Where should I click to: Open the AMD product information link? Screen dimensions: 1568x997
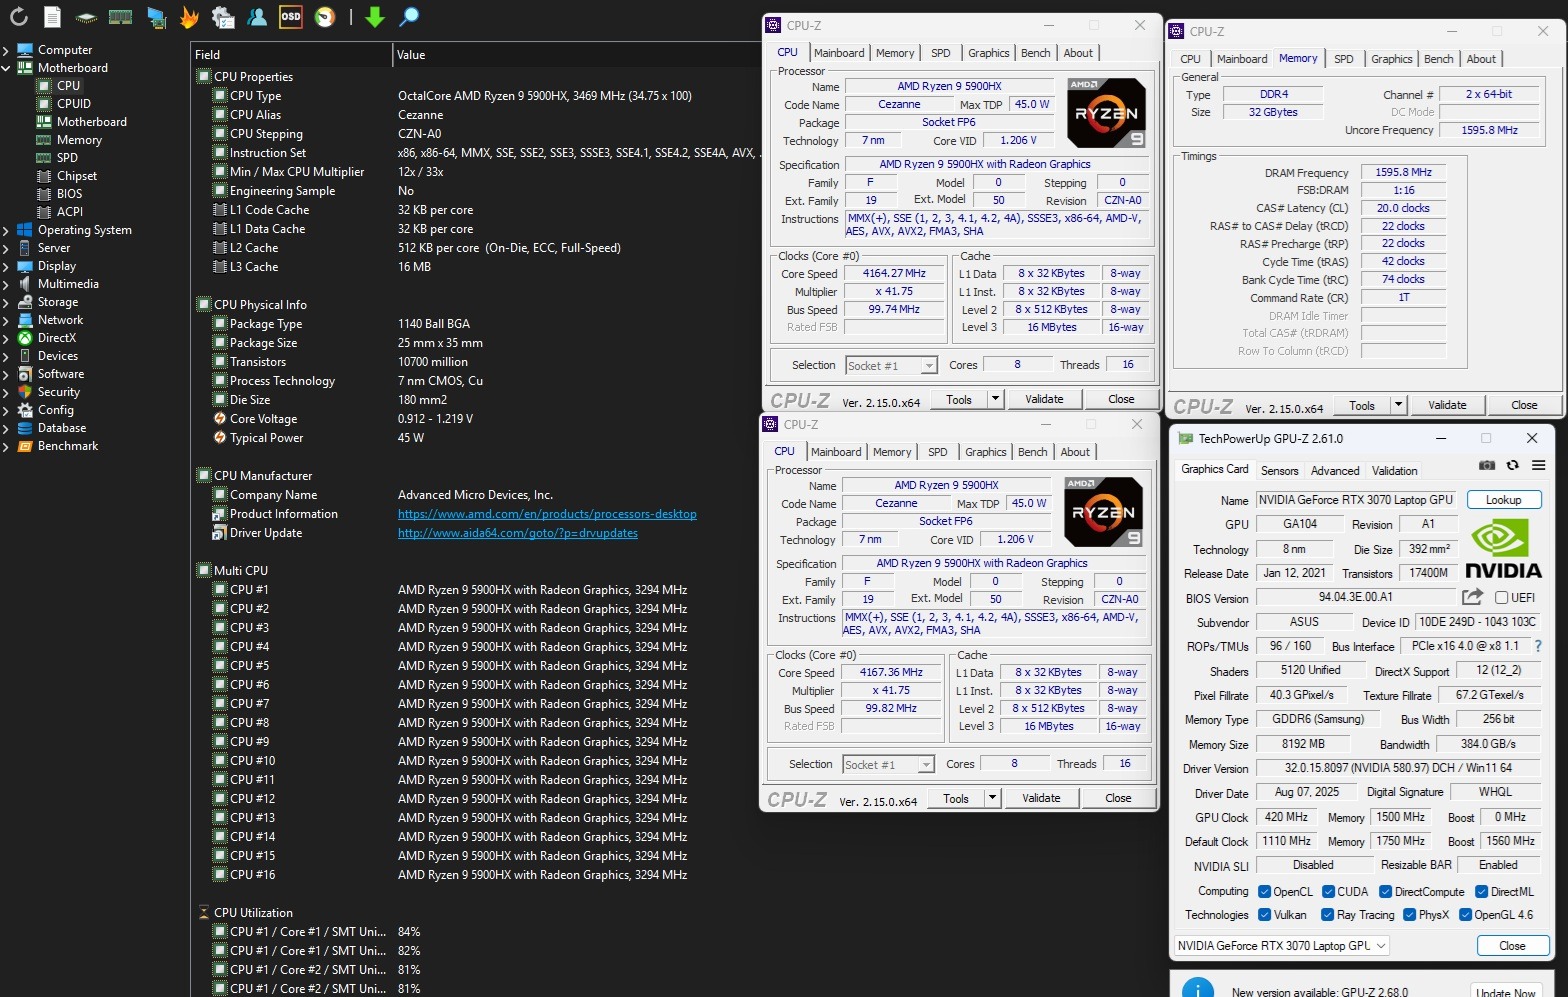coord(547,514)
